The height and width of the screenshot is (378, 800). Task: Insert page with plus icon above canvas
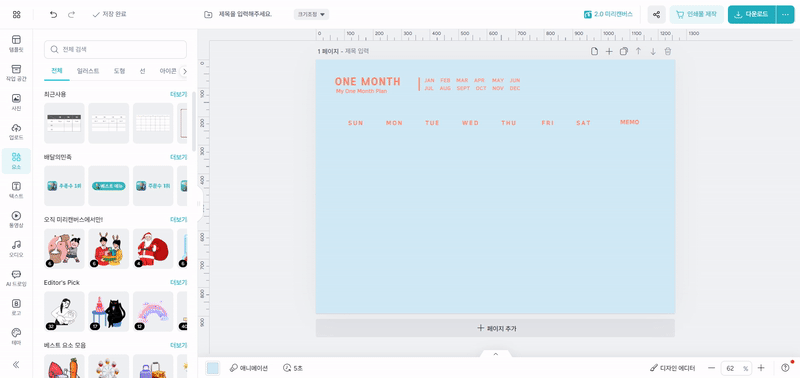click(609, 52)
